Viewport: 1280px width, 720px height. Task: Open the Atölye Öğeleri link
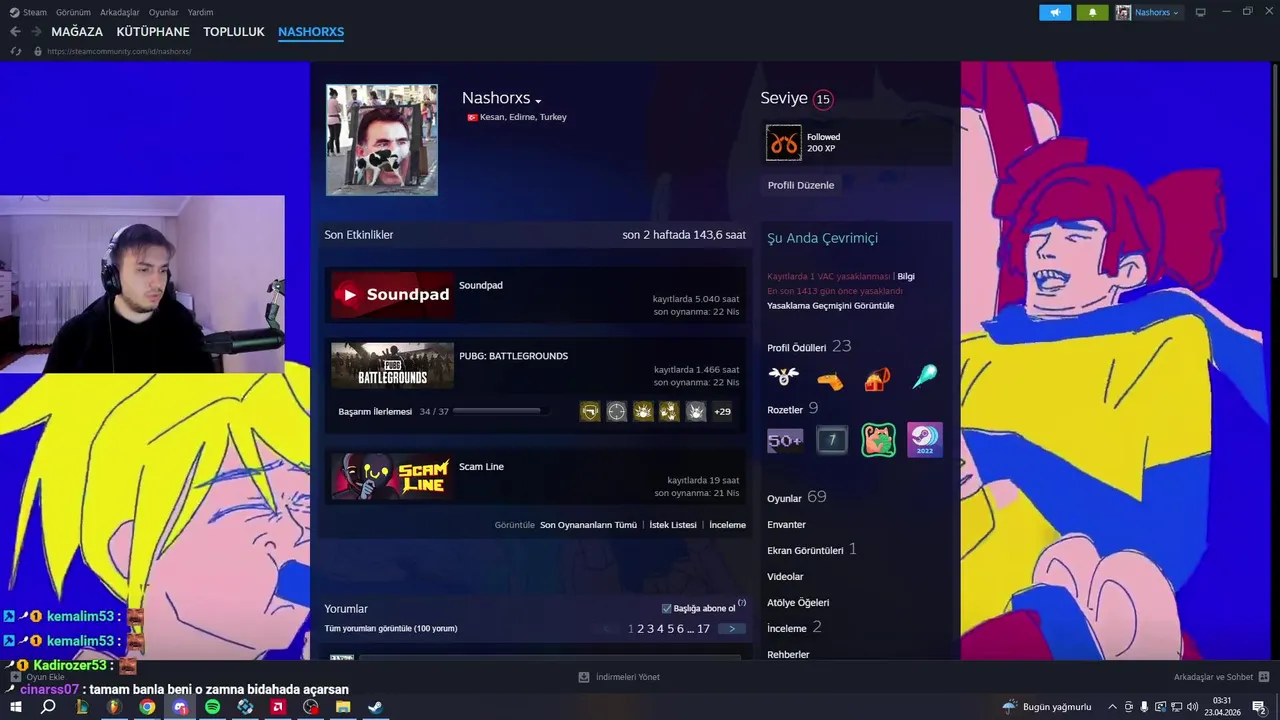(x=798, y=603)
